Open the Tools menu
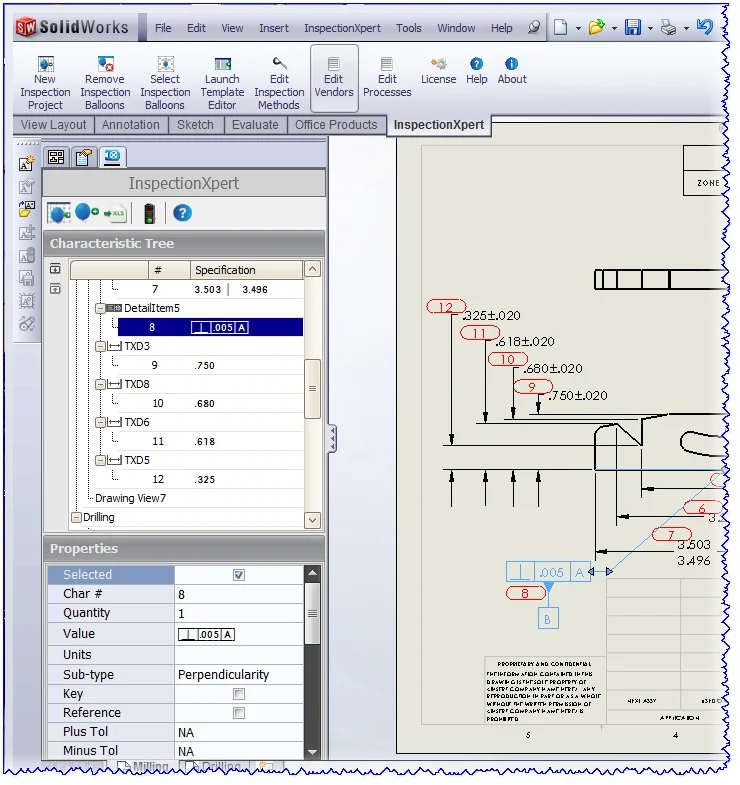 coord(408,28)
